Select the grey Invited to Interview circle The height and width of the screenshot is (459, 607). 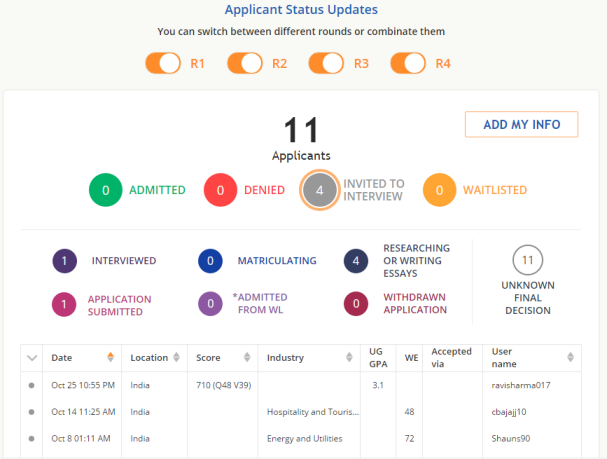(x=320, y=190)
